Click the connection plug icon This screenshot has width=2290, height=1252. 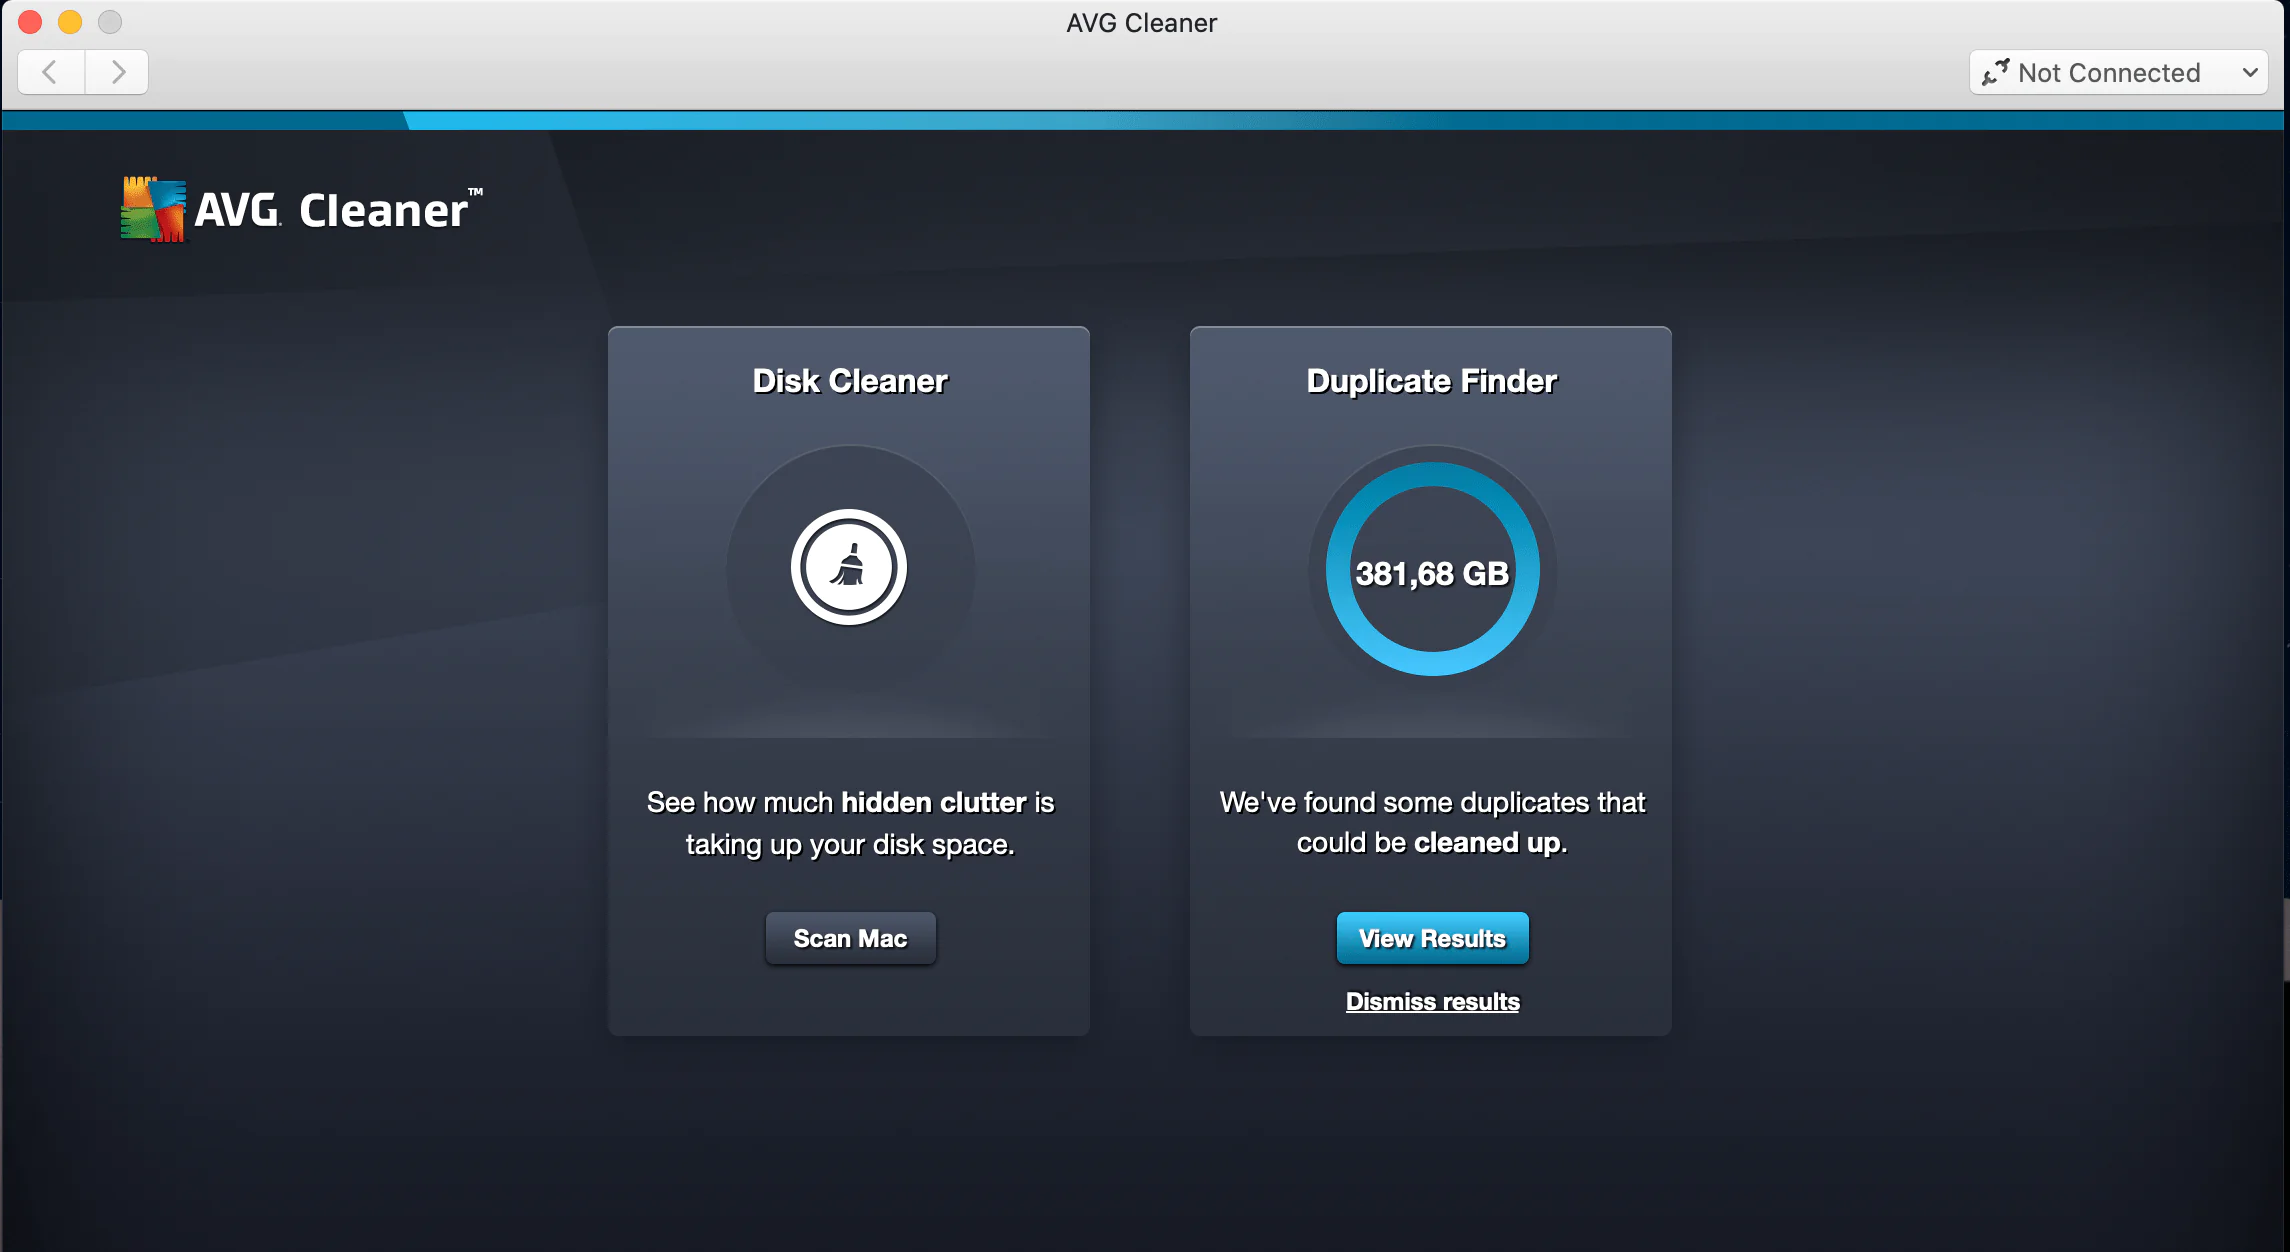(x=1995, y=73)
